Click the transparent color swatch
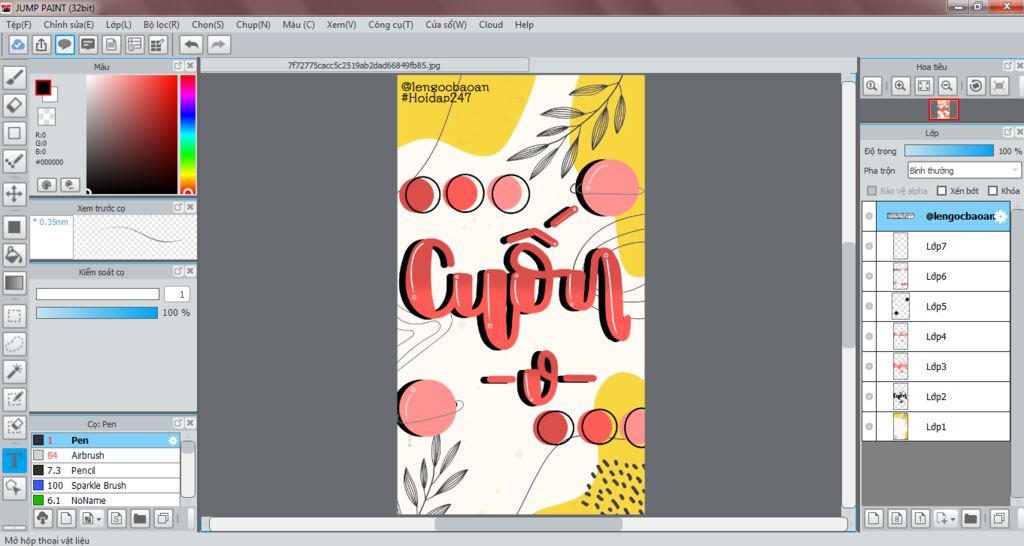Viewport: 1024px width, 546px height. tap(46, 116)
